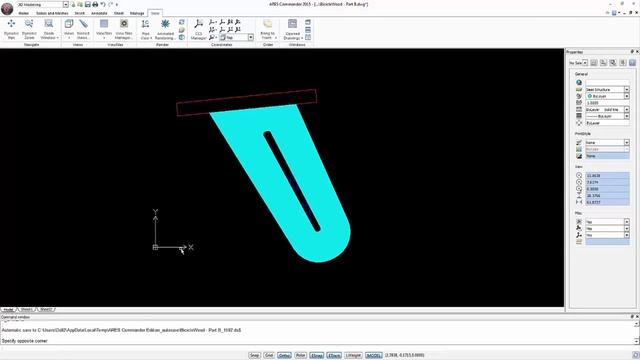Viewport: 640px width, 360px height.
Task: Expand the first Misc Yes dropdown
Action: 627,222
